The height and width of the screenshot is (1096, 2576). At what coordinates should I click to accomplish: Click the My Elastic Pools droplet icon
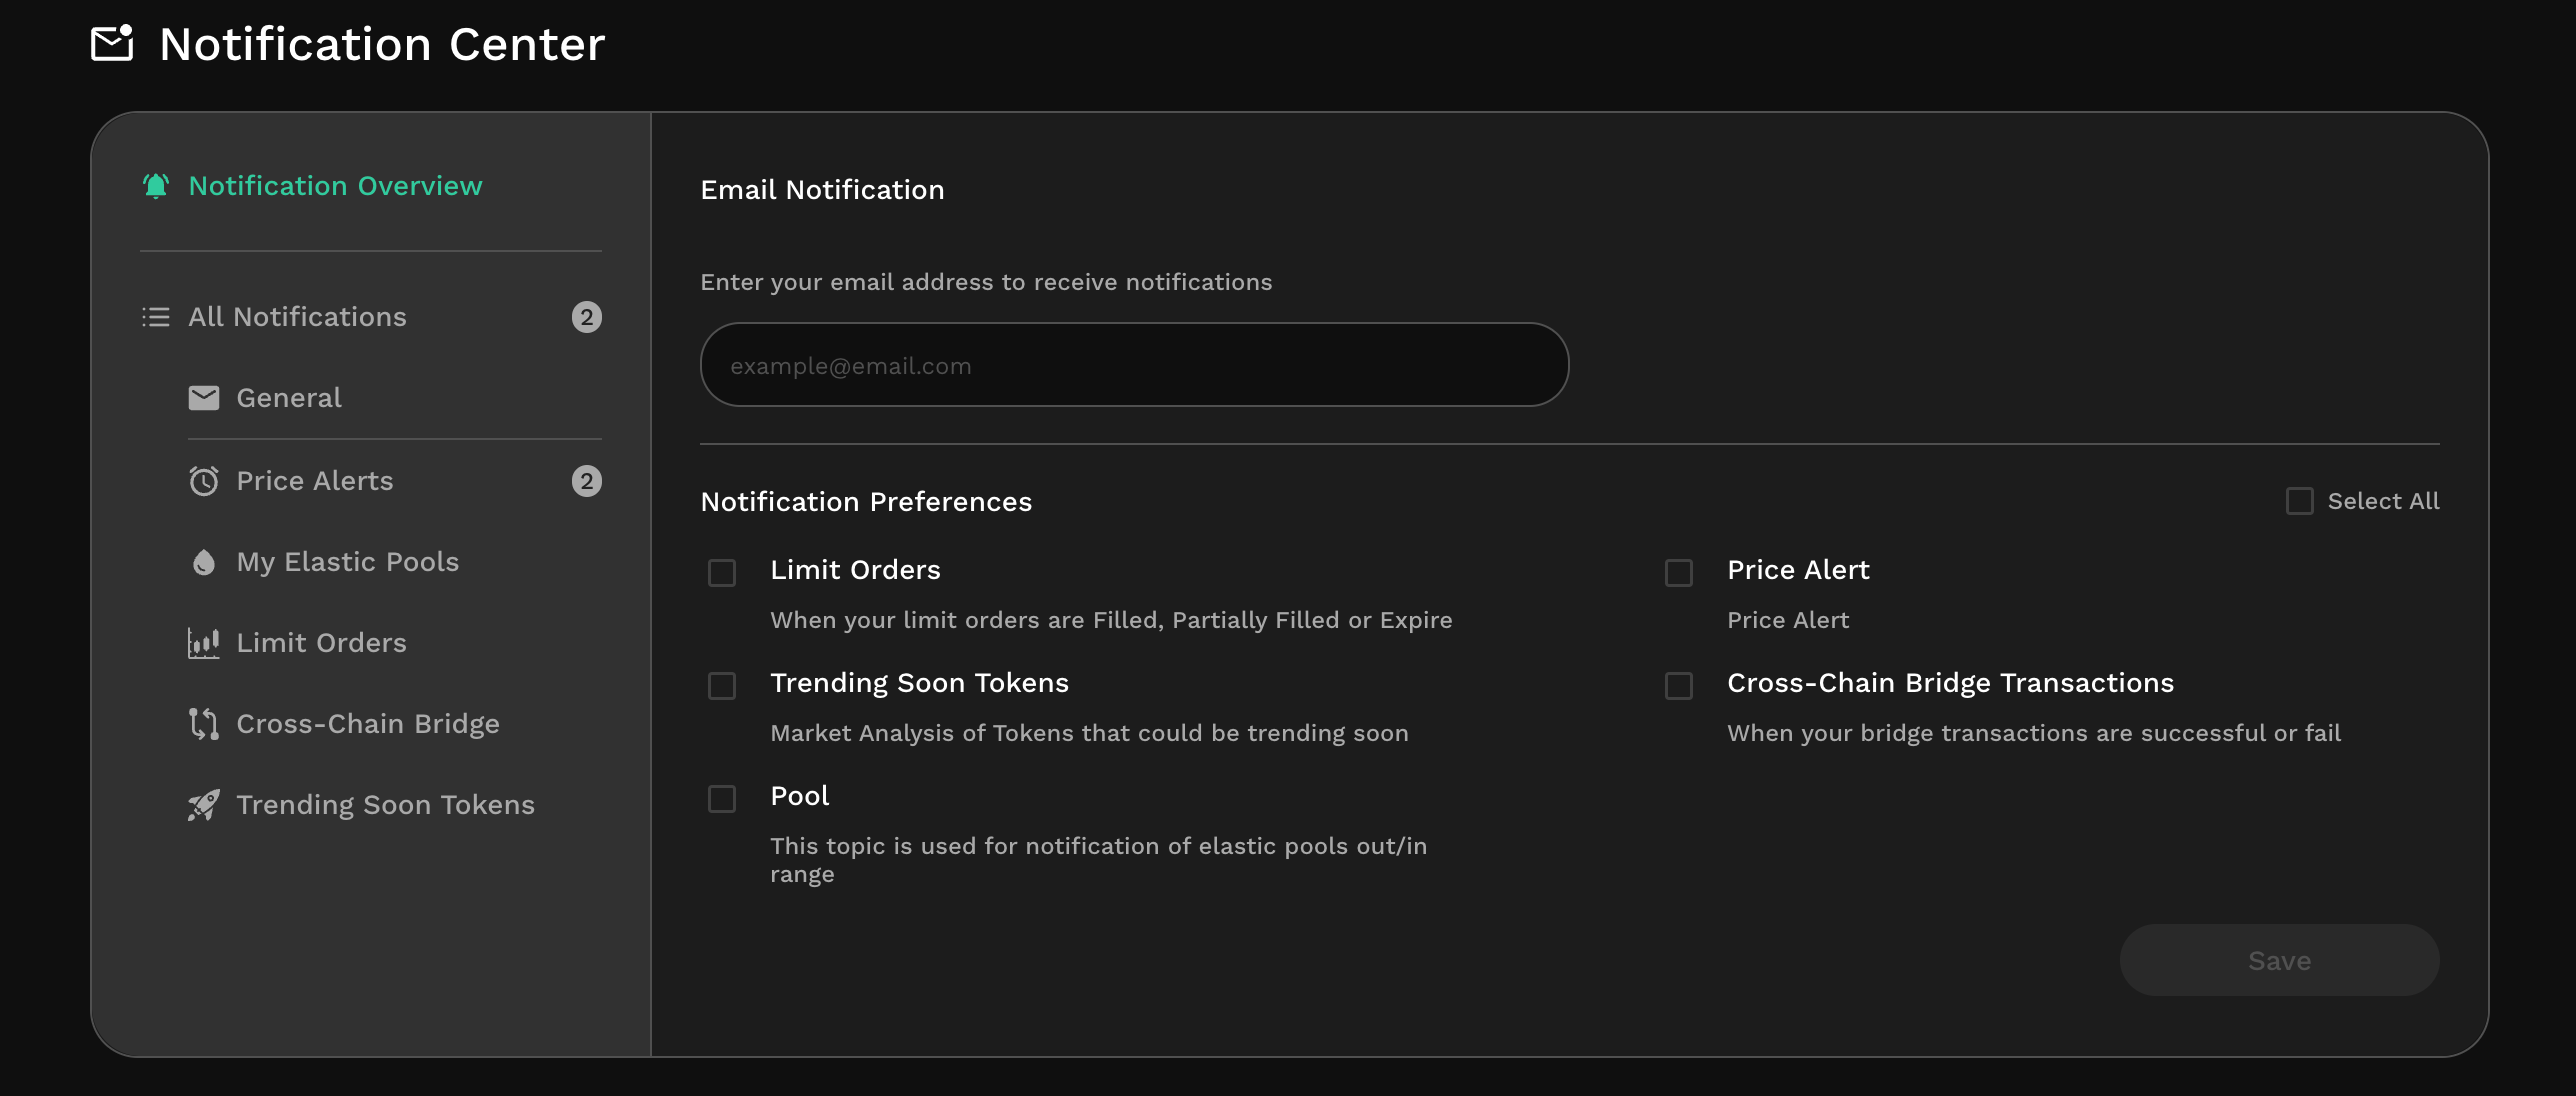[204, 562]
